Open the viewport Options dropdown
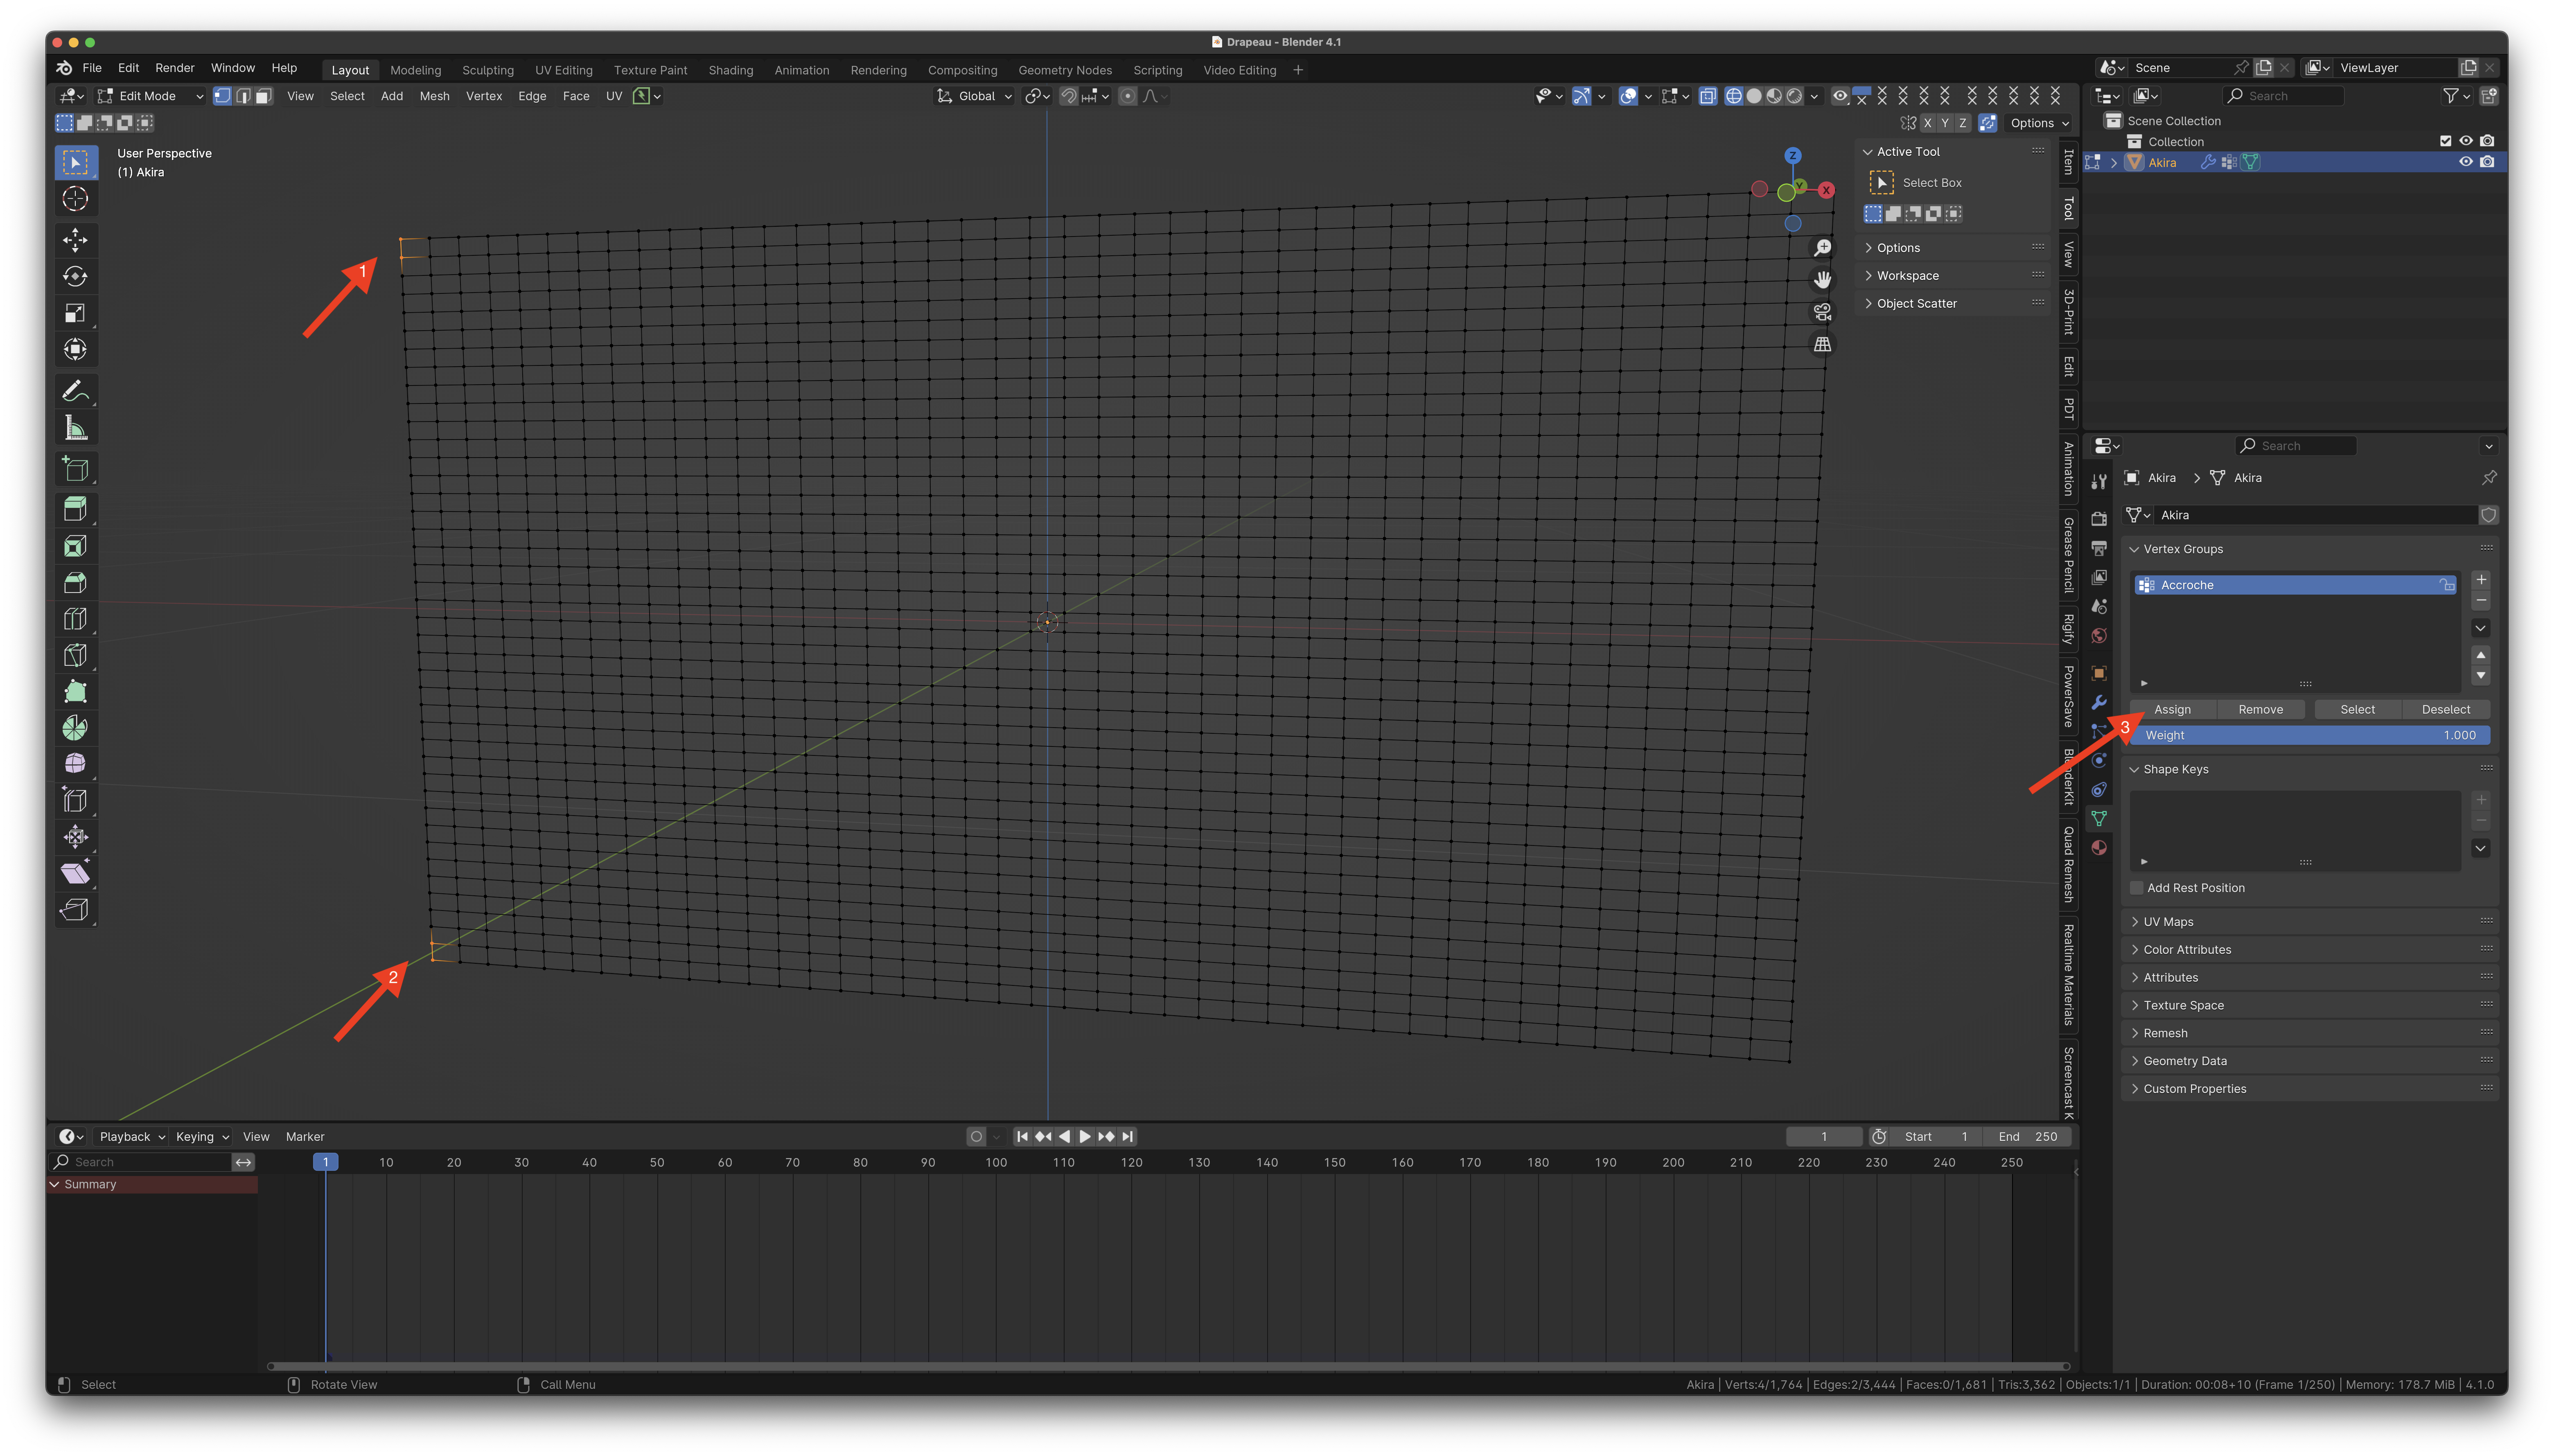The width and height of the screenshot is (2554, 1456). 2039,123
